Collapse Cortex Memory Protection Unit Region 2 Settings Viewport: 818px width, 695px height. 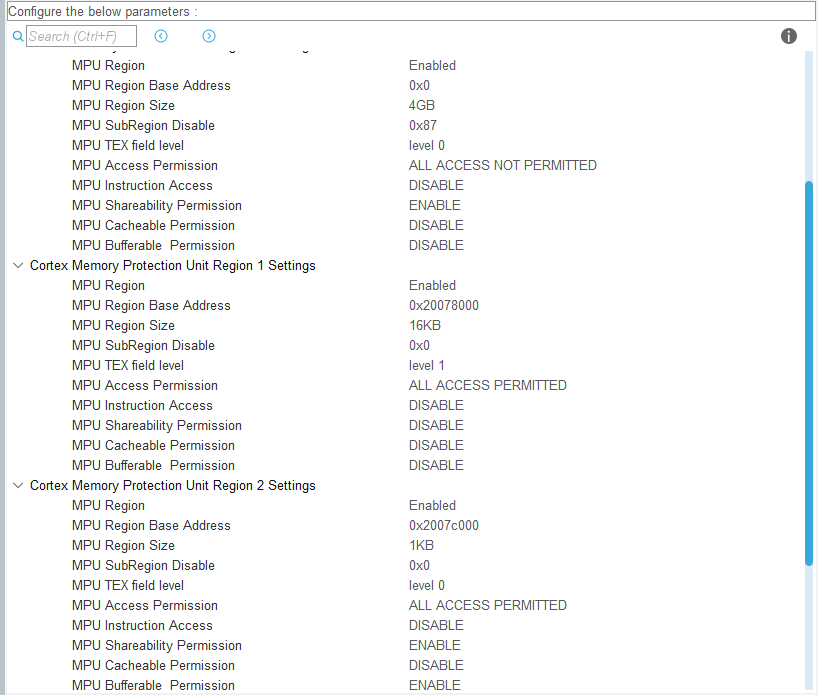click(17, 485)
